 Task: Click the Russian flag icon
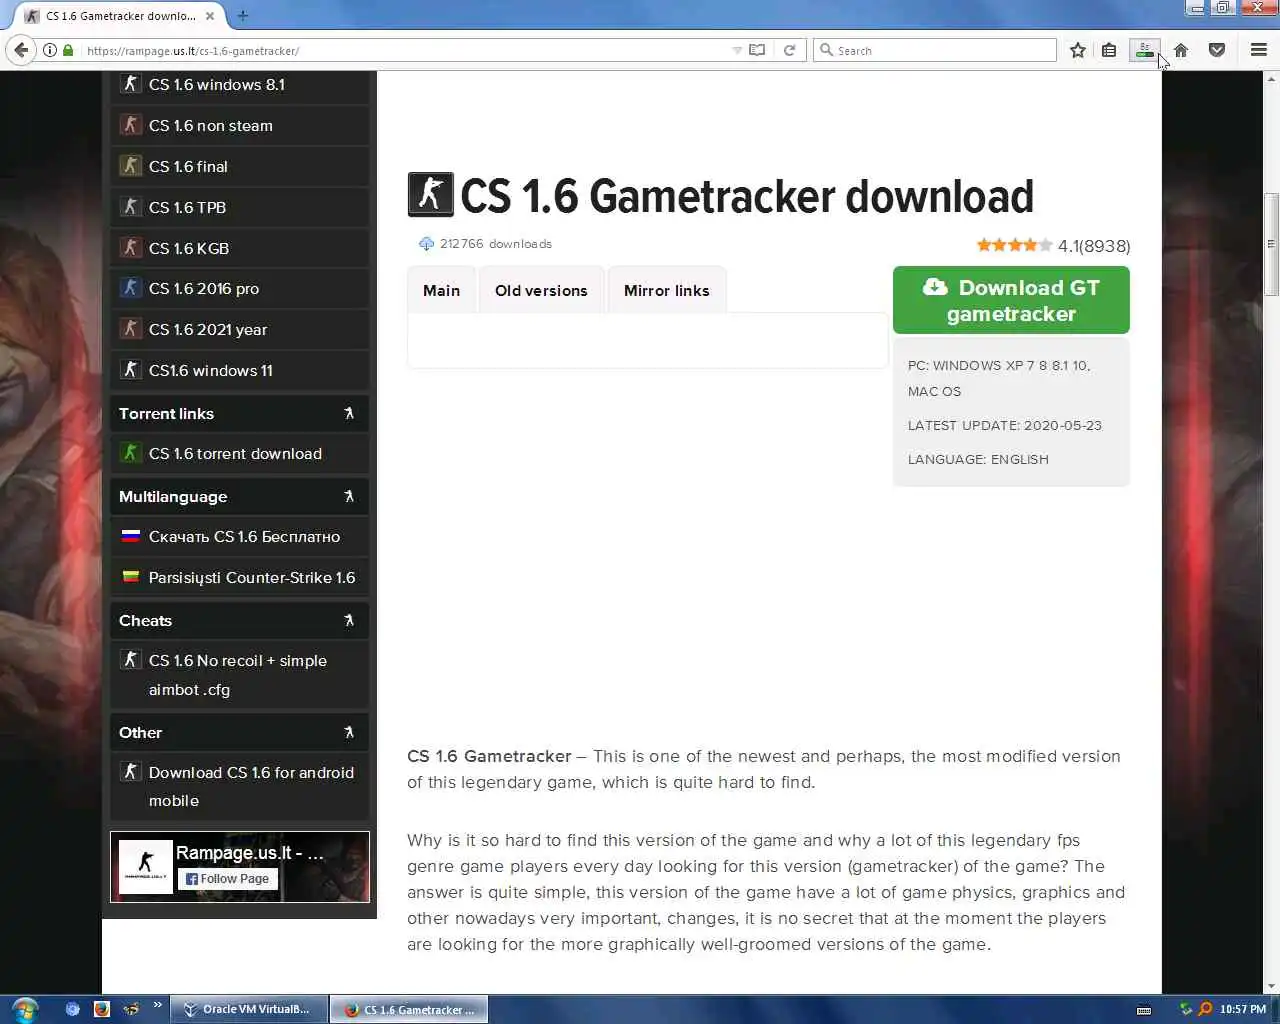pos(130,536)
